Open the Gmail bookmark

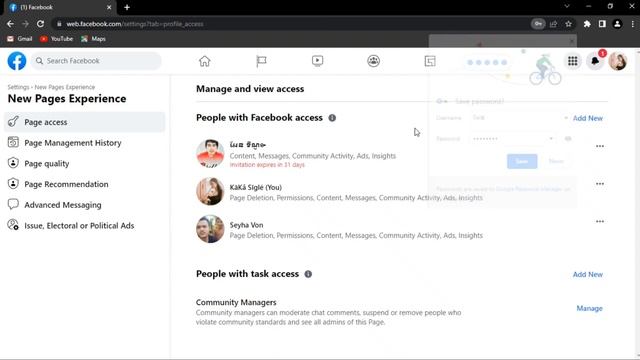coord(20,39)
